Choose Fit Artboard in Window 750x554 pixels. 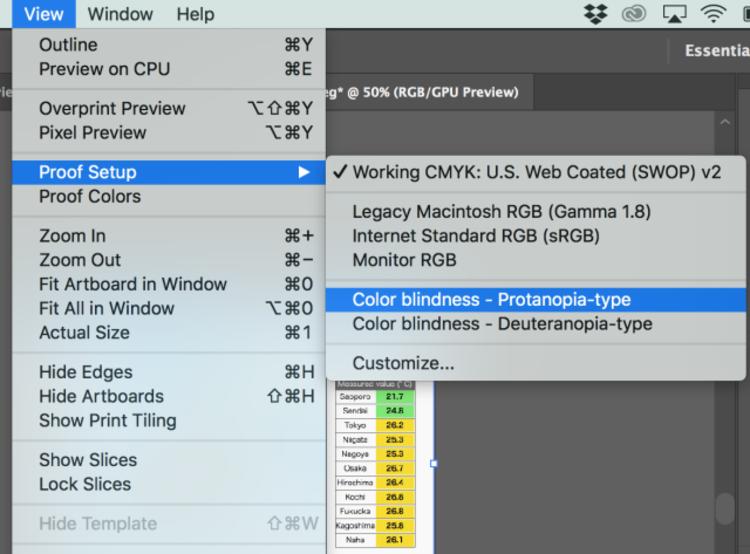(132, 284)
